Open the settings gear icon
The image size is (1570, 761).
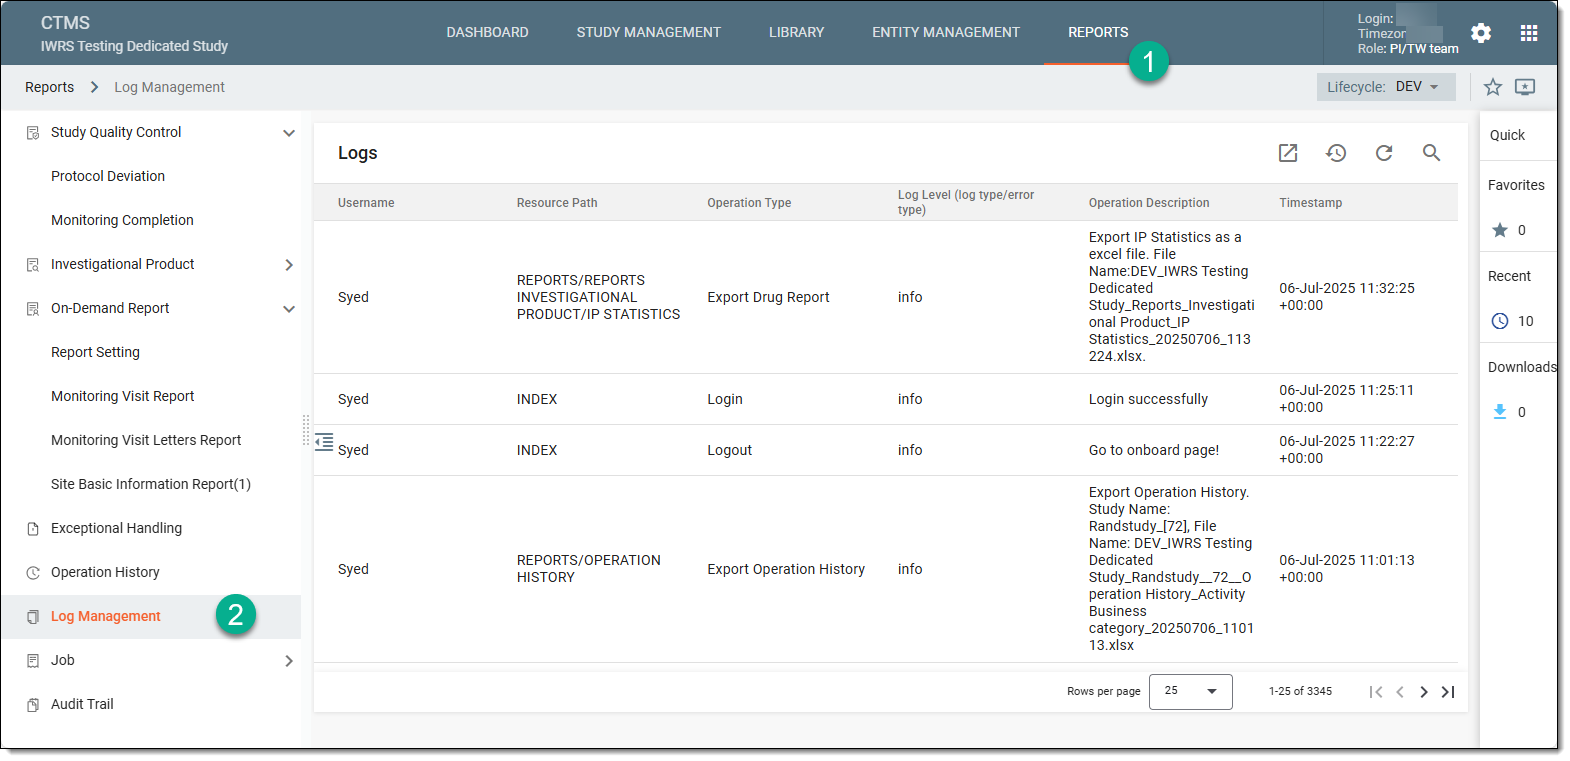click(x=1481, y=33)
